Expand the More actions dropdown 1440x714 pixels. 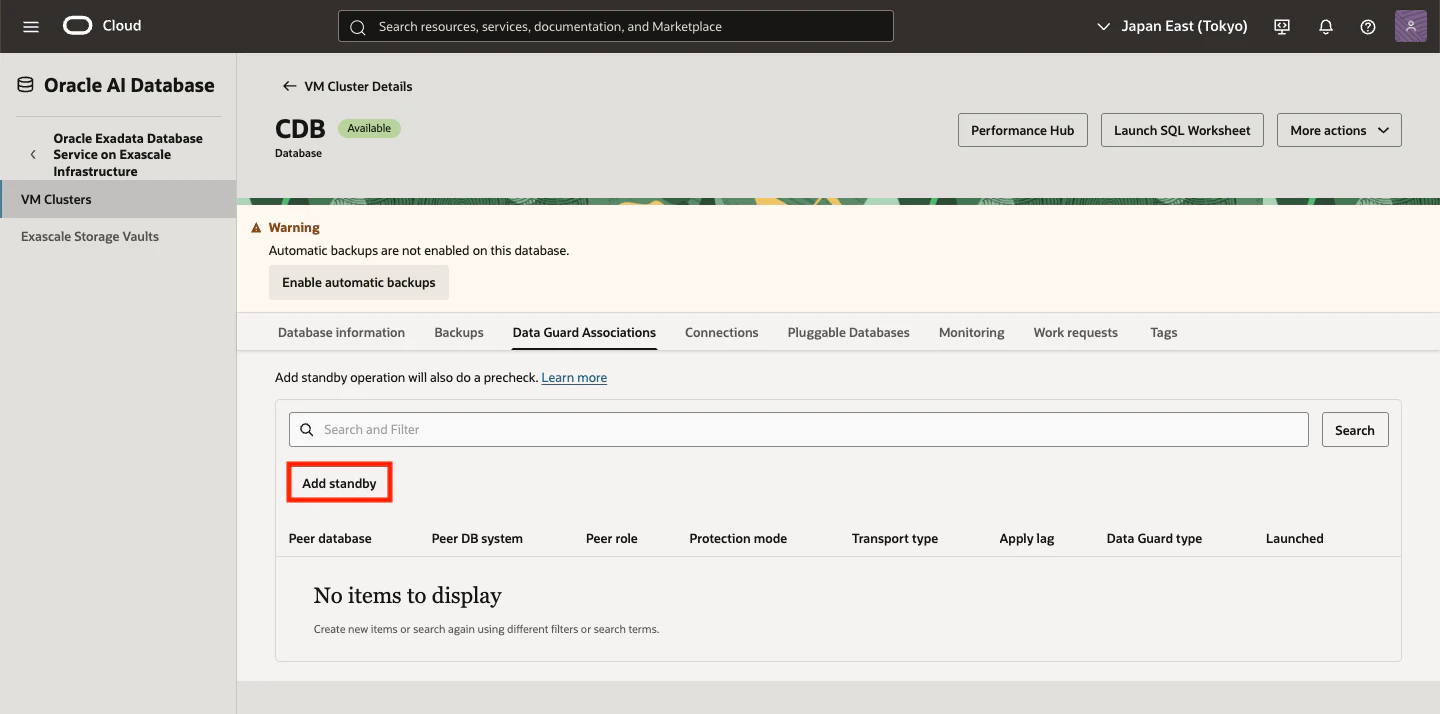(1339, 130)
